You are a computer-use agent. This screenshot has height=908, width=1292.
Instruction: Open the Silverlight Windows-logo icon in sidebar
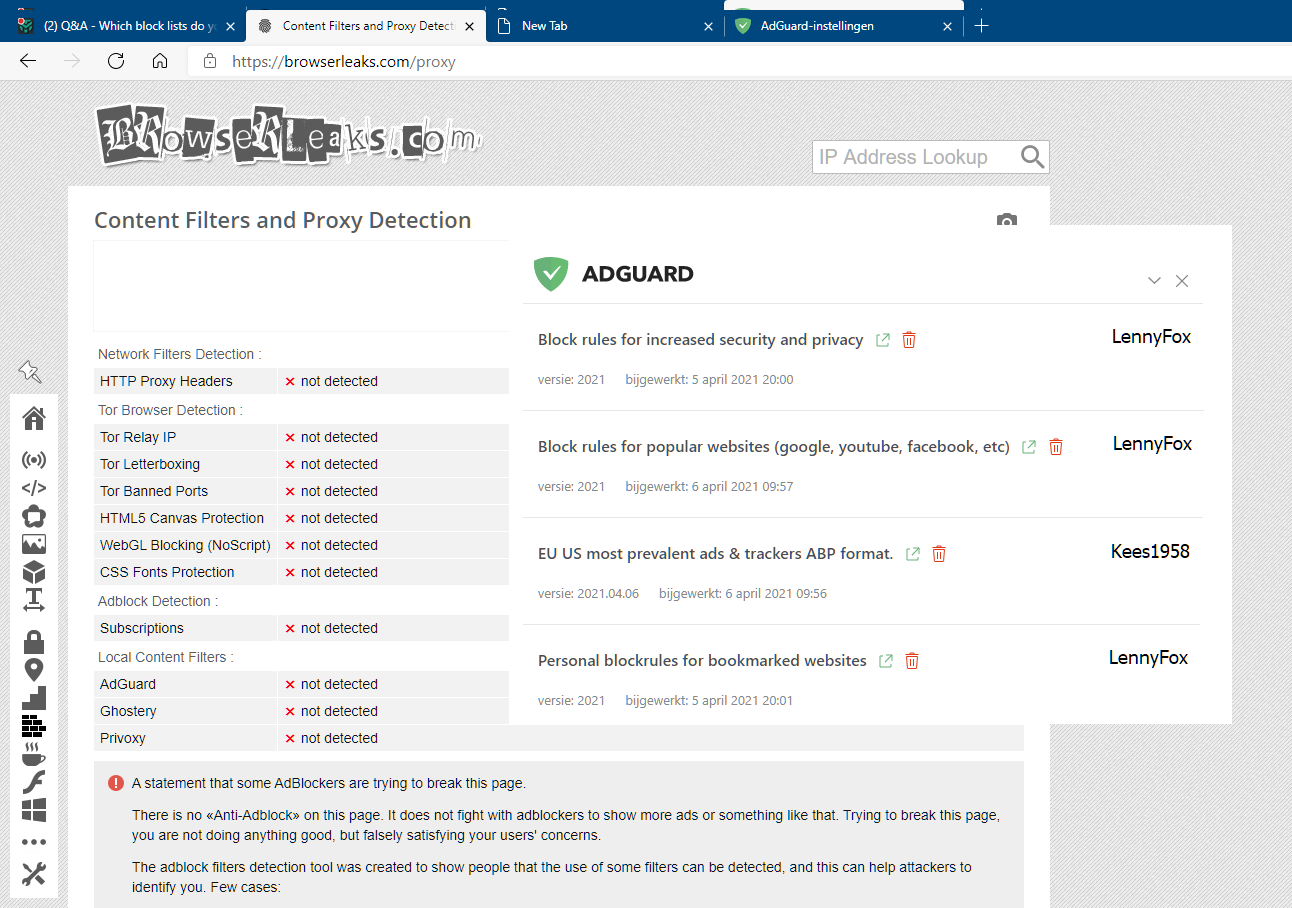[x=34, y=809]
